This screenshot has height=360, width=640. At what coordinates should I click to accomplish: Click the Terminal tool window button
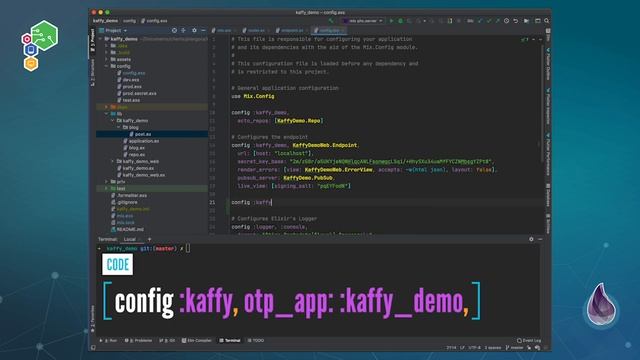[x=230, y=340]
